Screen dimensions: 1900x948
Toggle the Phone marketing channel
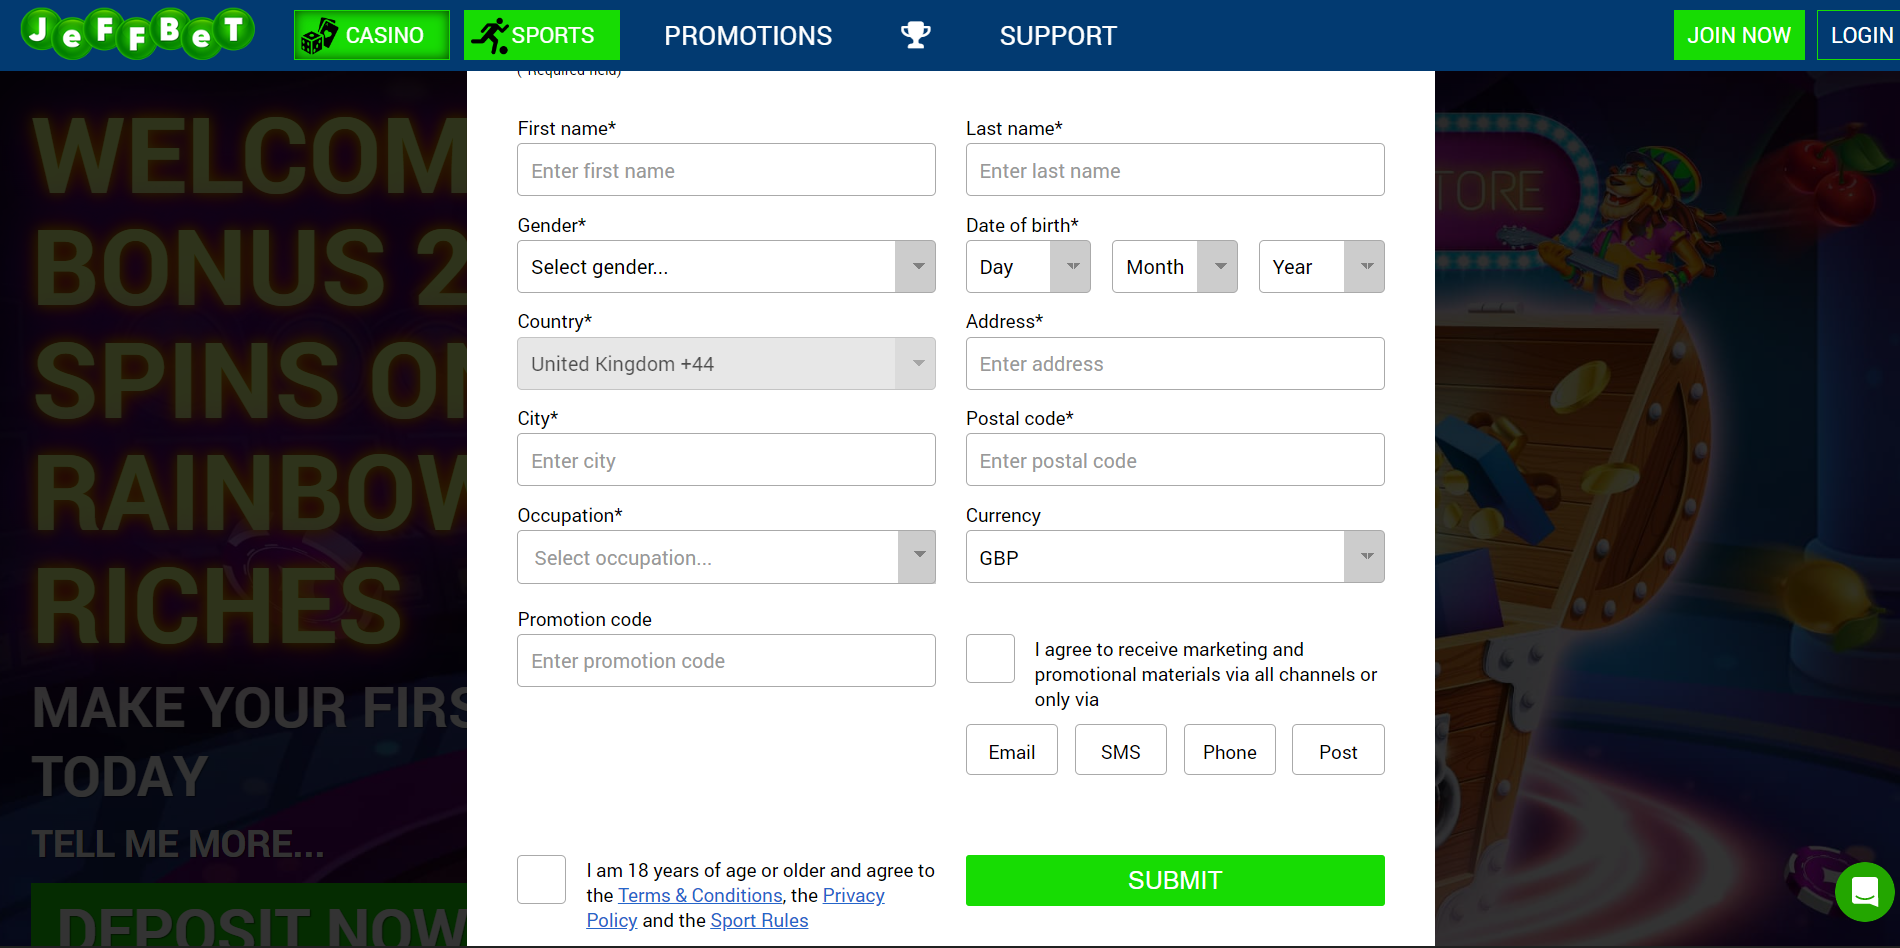(x=1230, y=750)
